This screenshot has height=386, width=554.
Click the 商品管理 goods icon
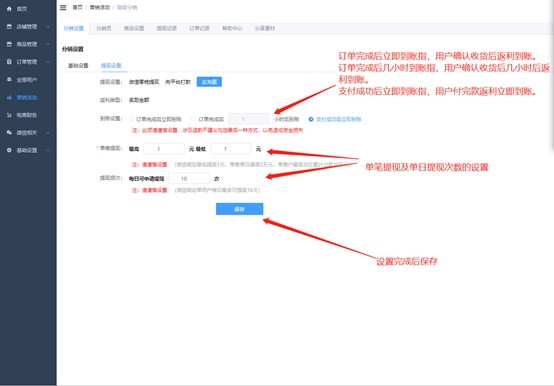[x=9, y=44]
